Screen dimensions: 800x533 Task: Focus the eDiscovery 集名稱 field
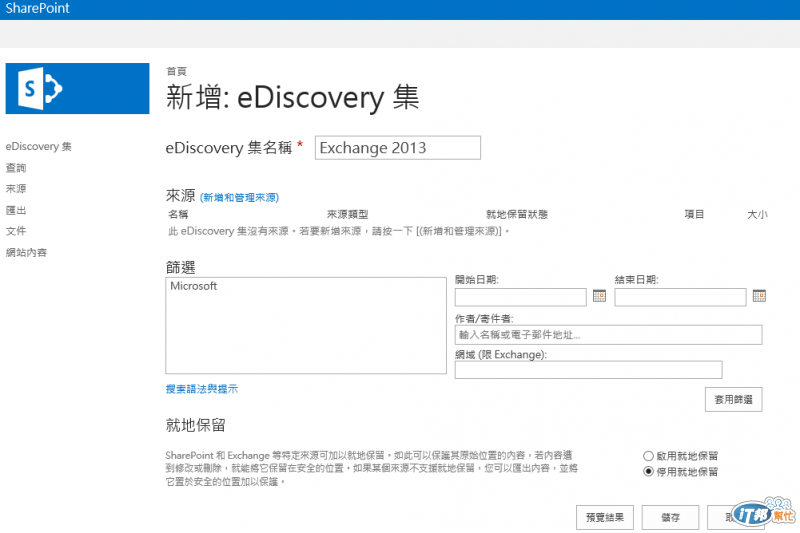point(397,148)
